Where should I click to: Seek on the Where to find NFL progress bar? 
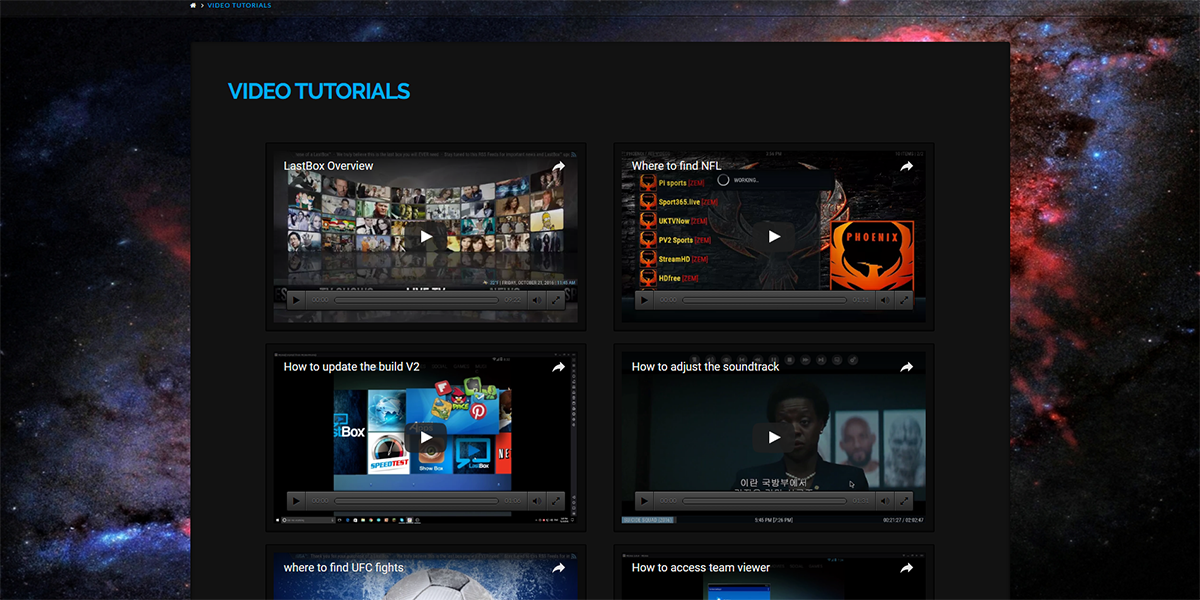point(764,299)
